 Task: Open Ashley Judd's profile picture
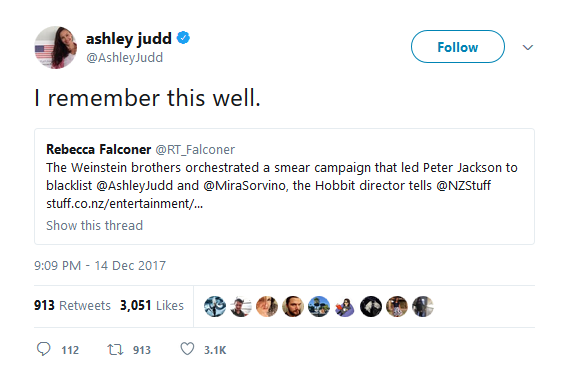coord(56,47)
